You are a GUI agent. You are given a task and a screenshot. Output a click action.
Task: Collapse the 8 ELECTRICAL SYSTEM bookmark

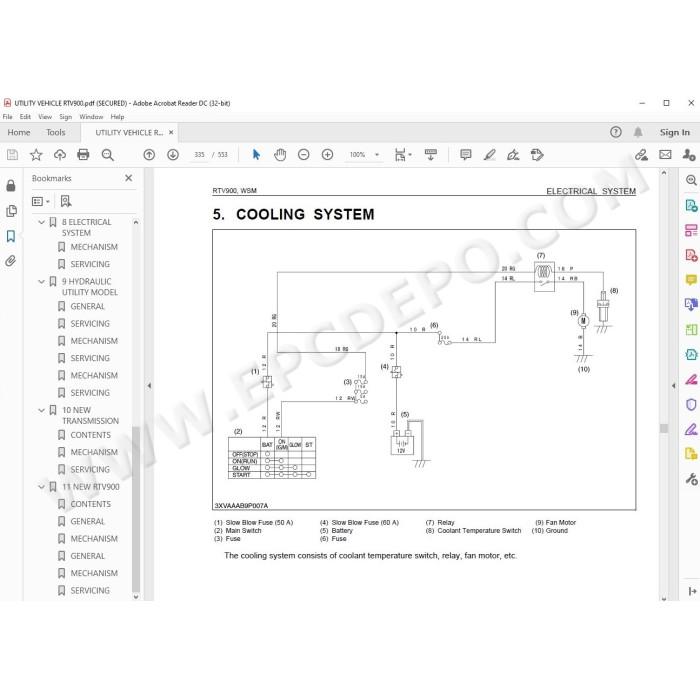(42, 222)
